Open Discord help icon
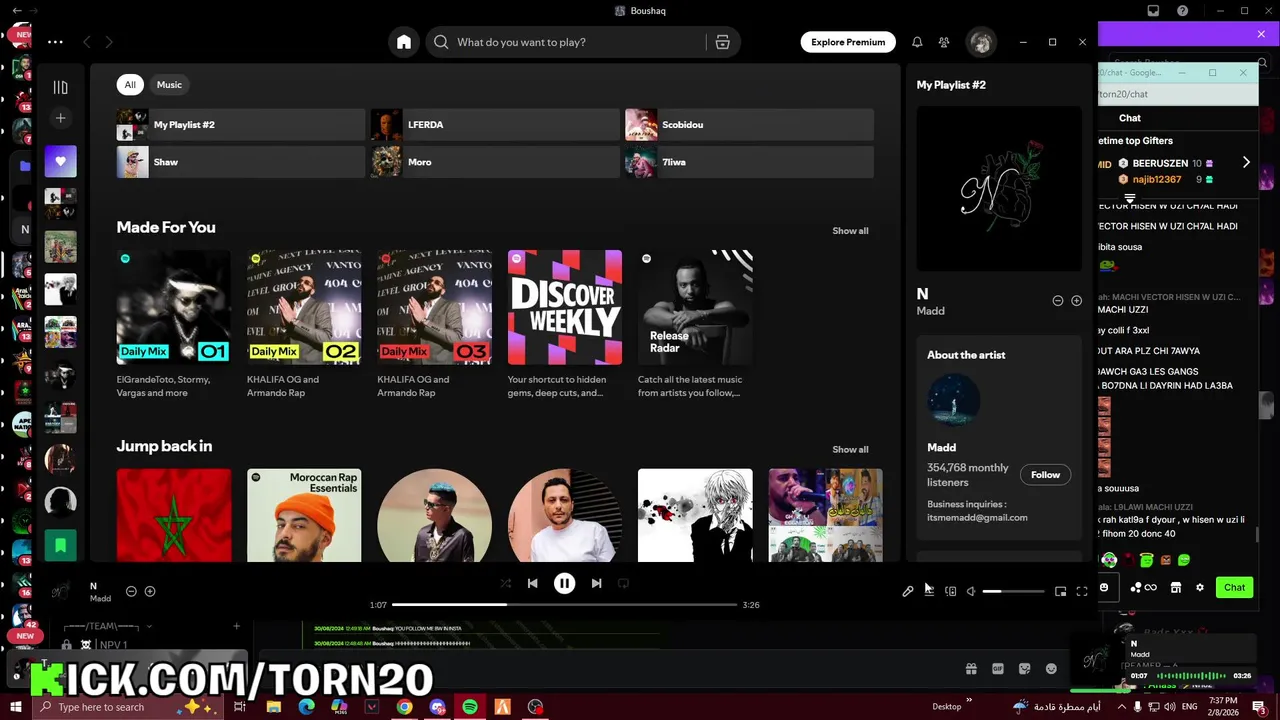The image size is (1280, 720). tap(1183, 11)
